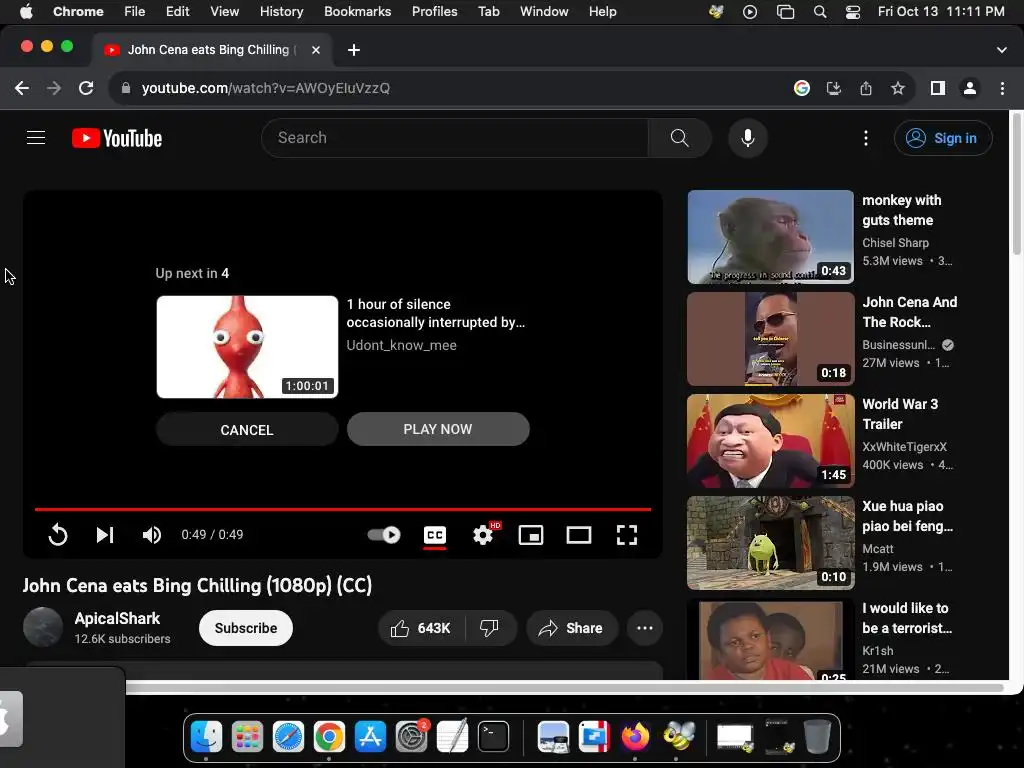Share the video

point(571,628)
